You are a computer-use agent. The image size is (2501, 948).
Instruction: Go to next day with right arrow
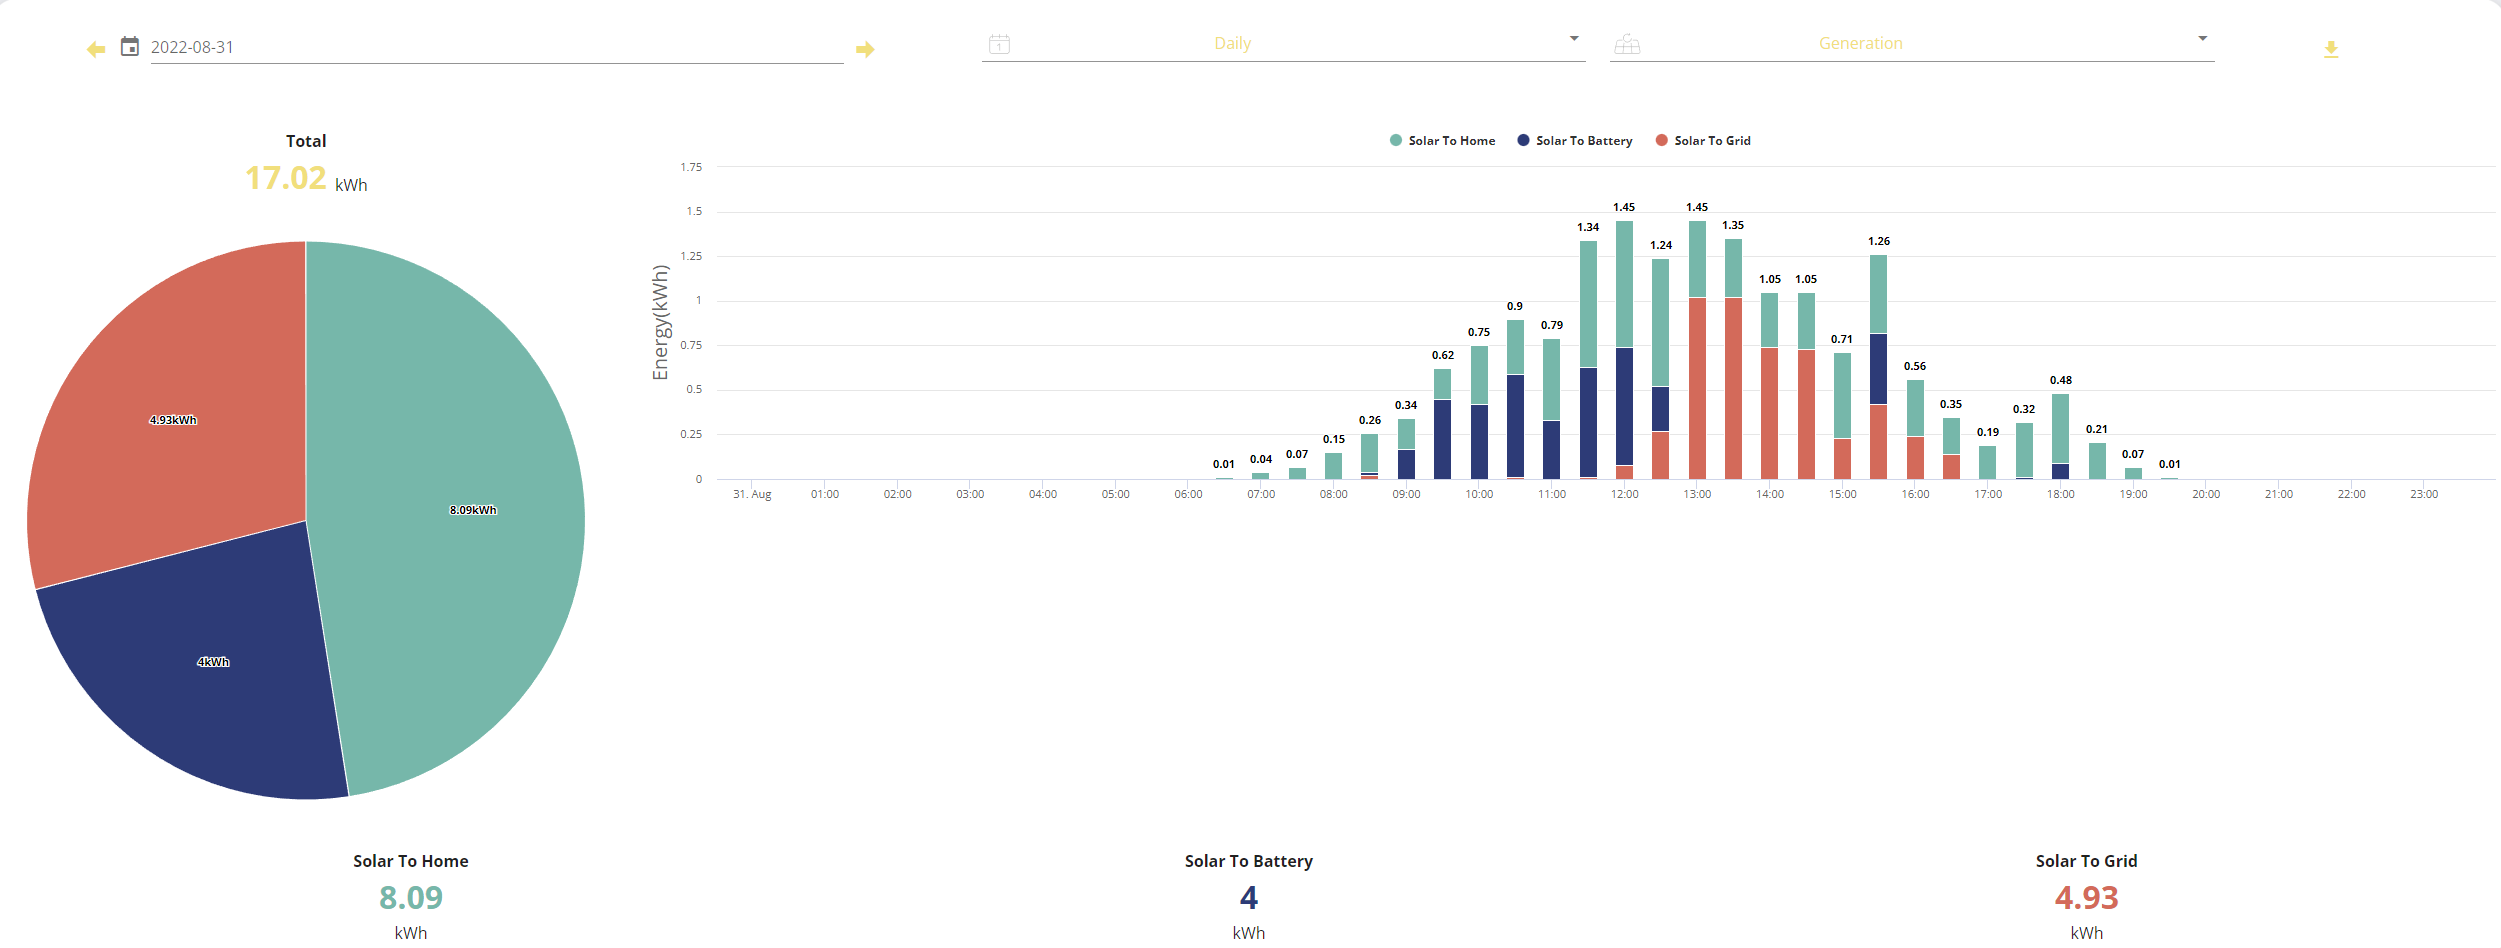tap(865, 49)
